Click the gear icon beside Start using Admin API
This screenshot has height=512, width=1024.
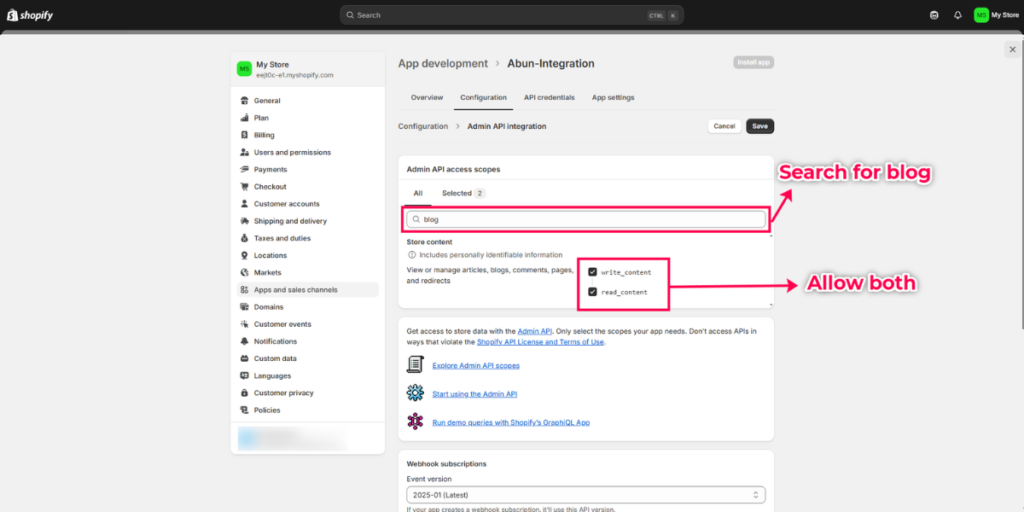click(x=415, y=393)
